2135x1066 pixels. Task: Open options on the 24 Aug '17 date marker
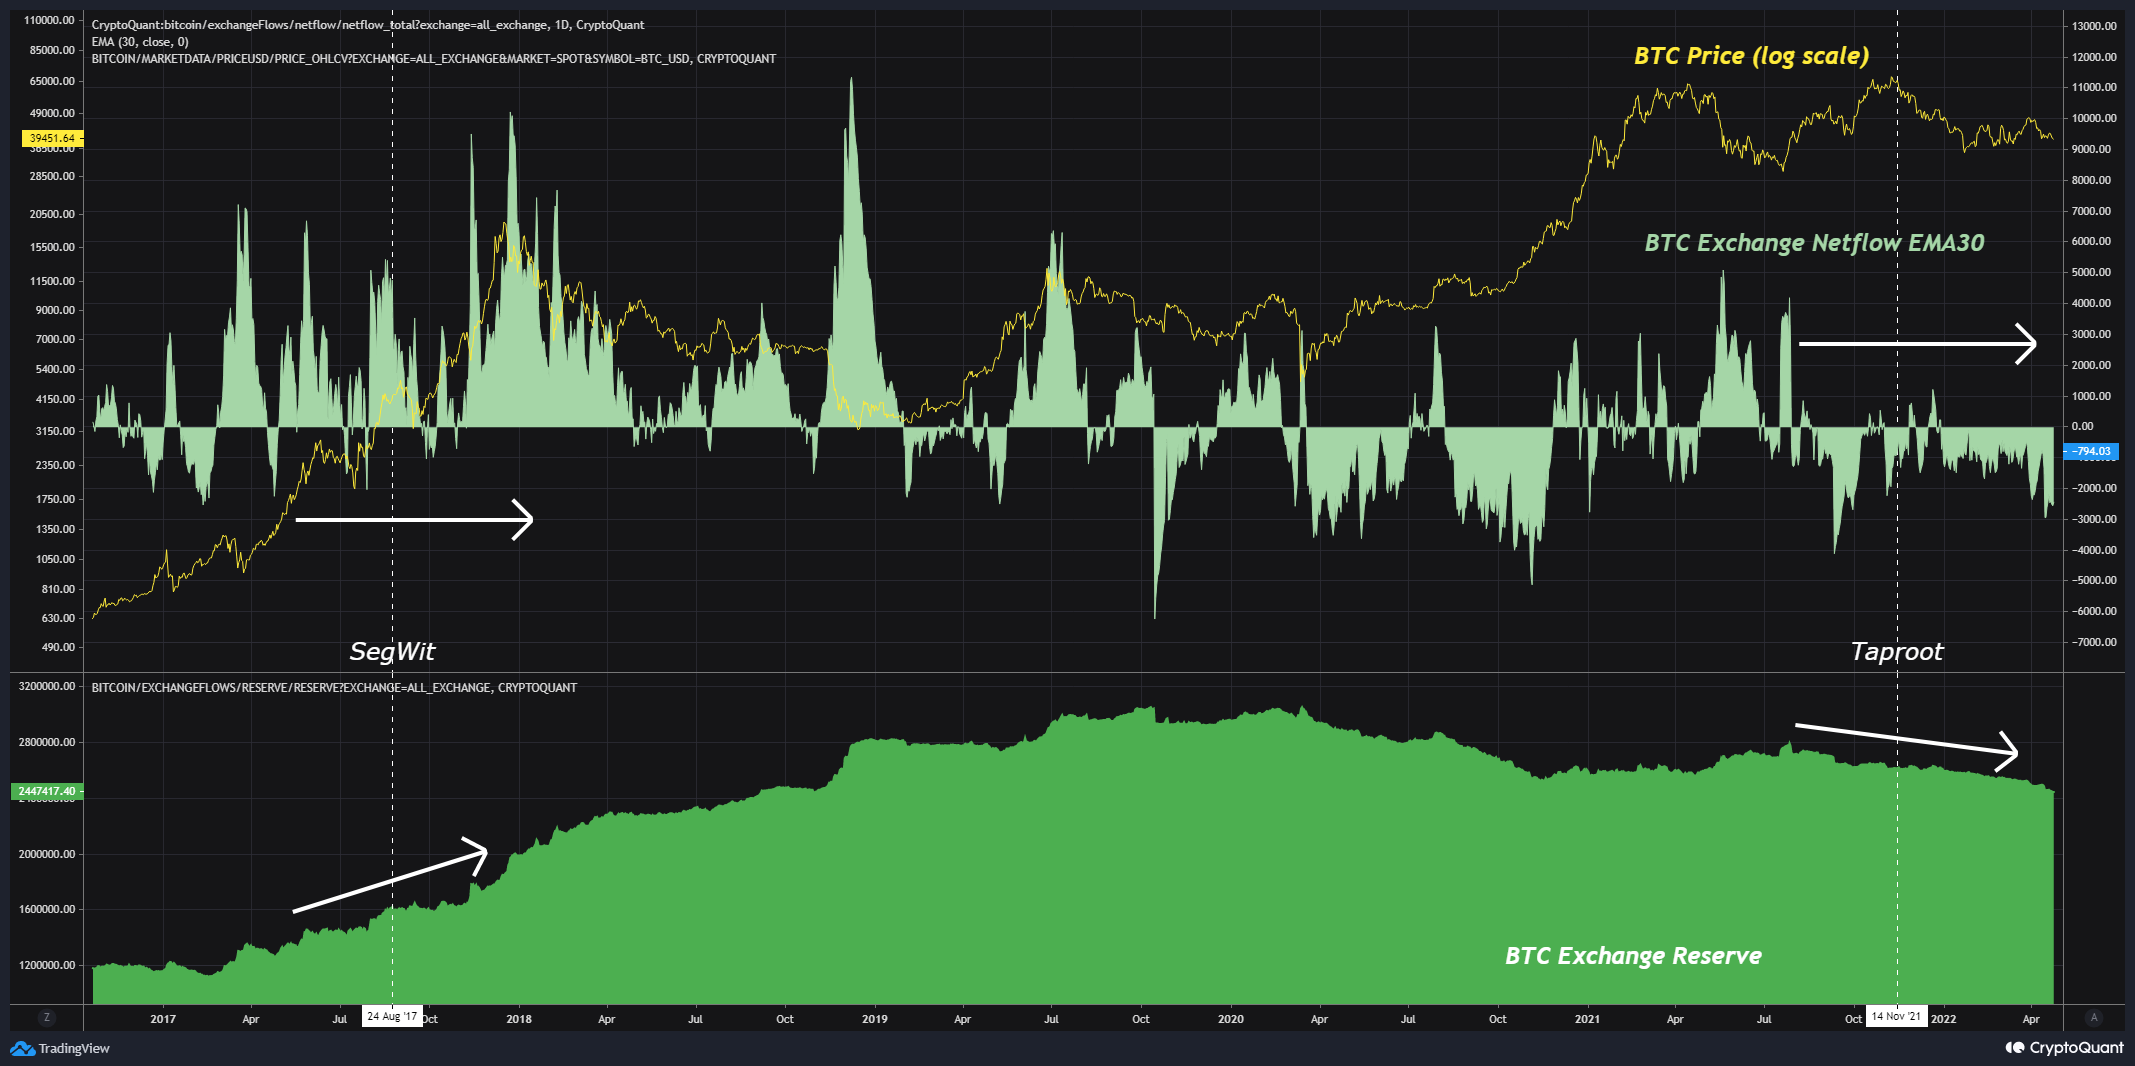click(x=394, y=1016)
